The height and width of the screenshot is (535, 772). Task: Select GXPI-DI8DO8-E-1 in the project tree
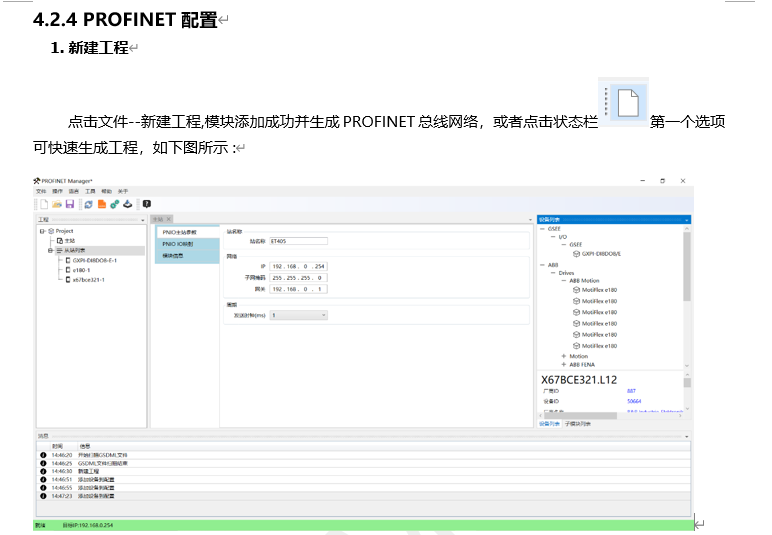click(x=95, y=260)
